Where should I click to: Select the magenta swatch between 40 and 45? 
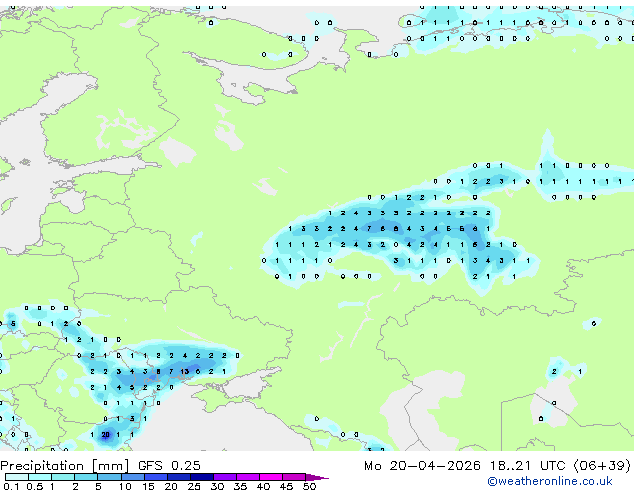[x=271, y=477]
